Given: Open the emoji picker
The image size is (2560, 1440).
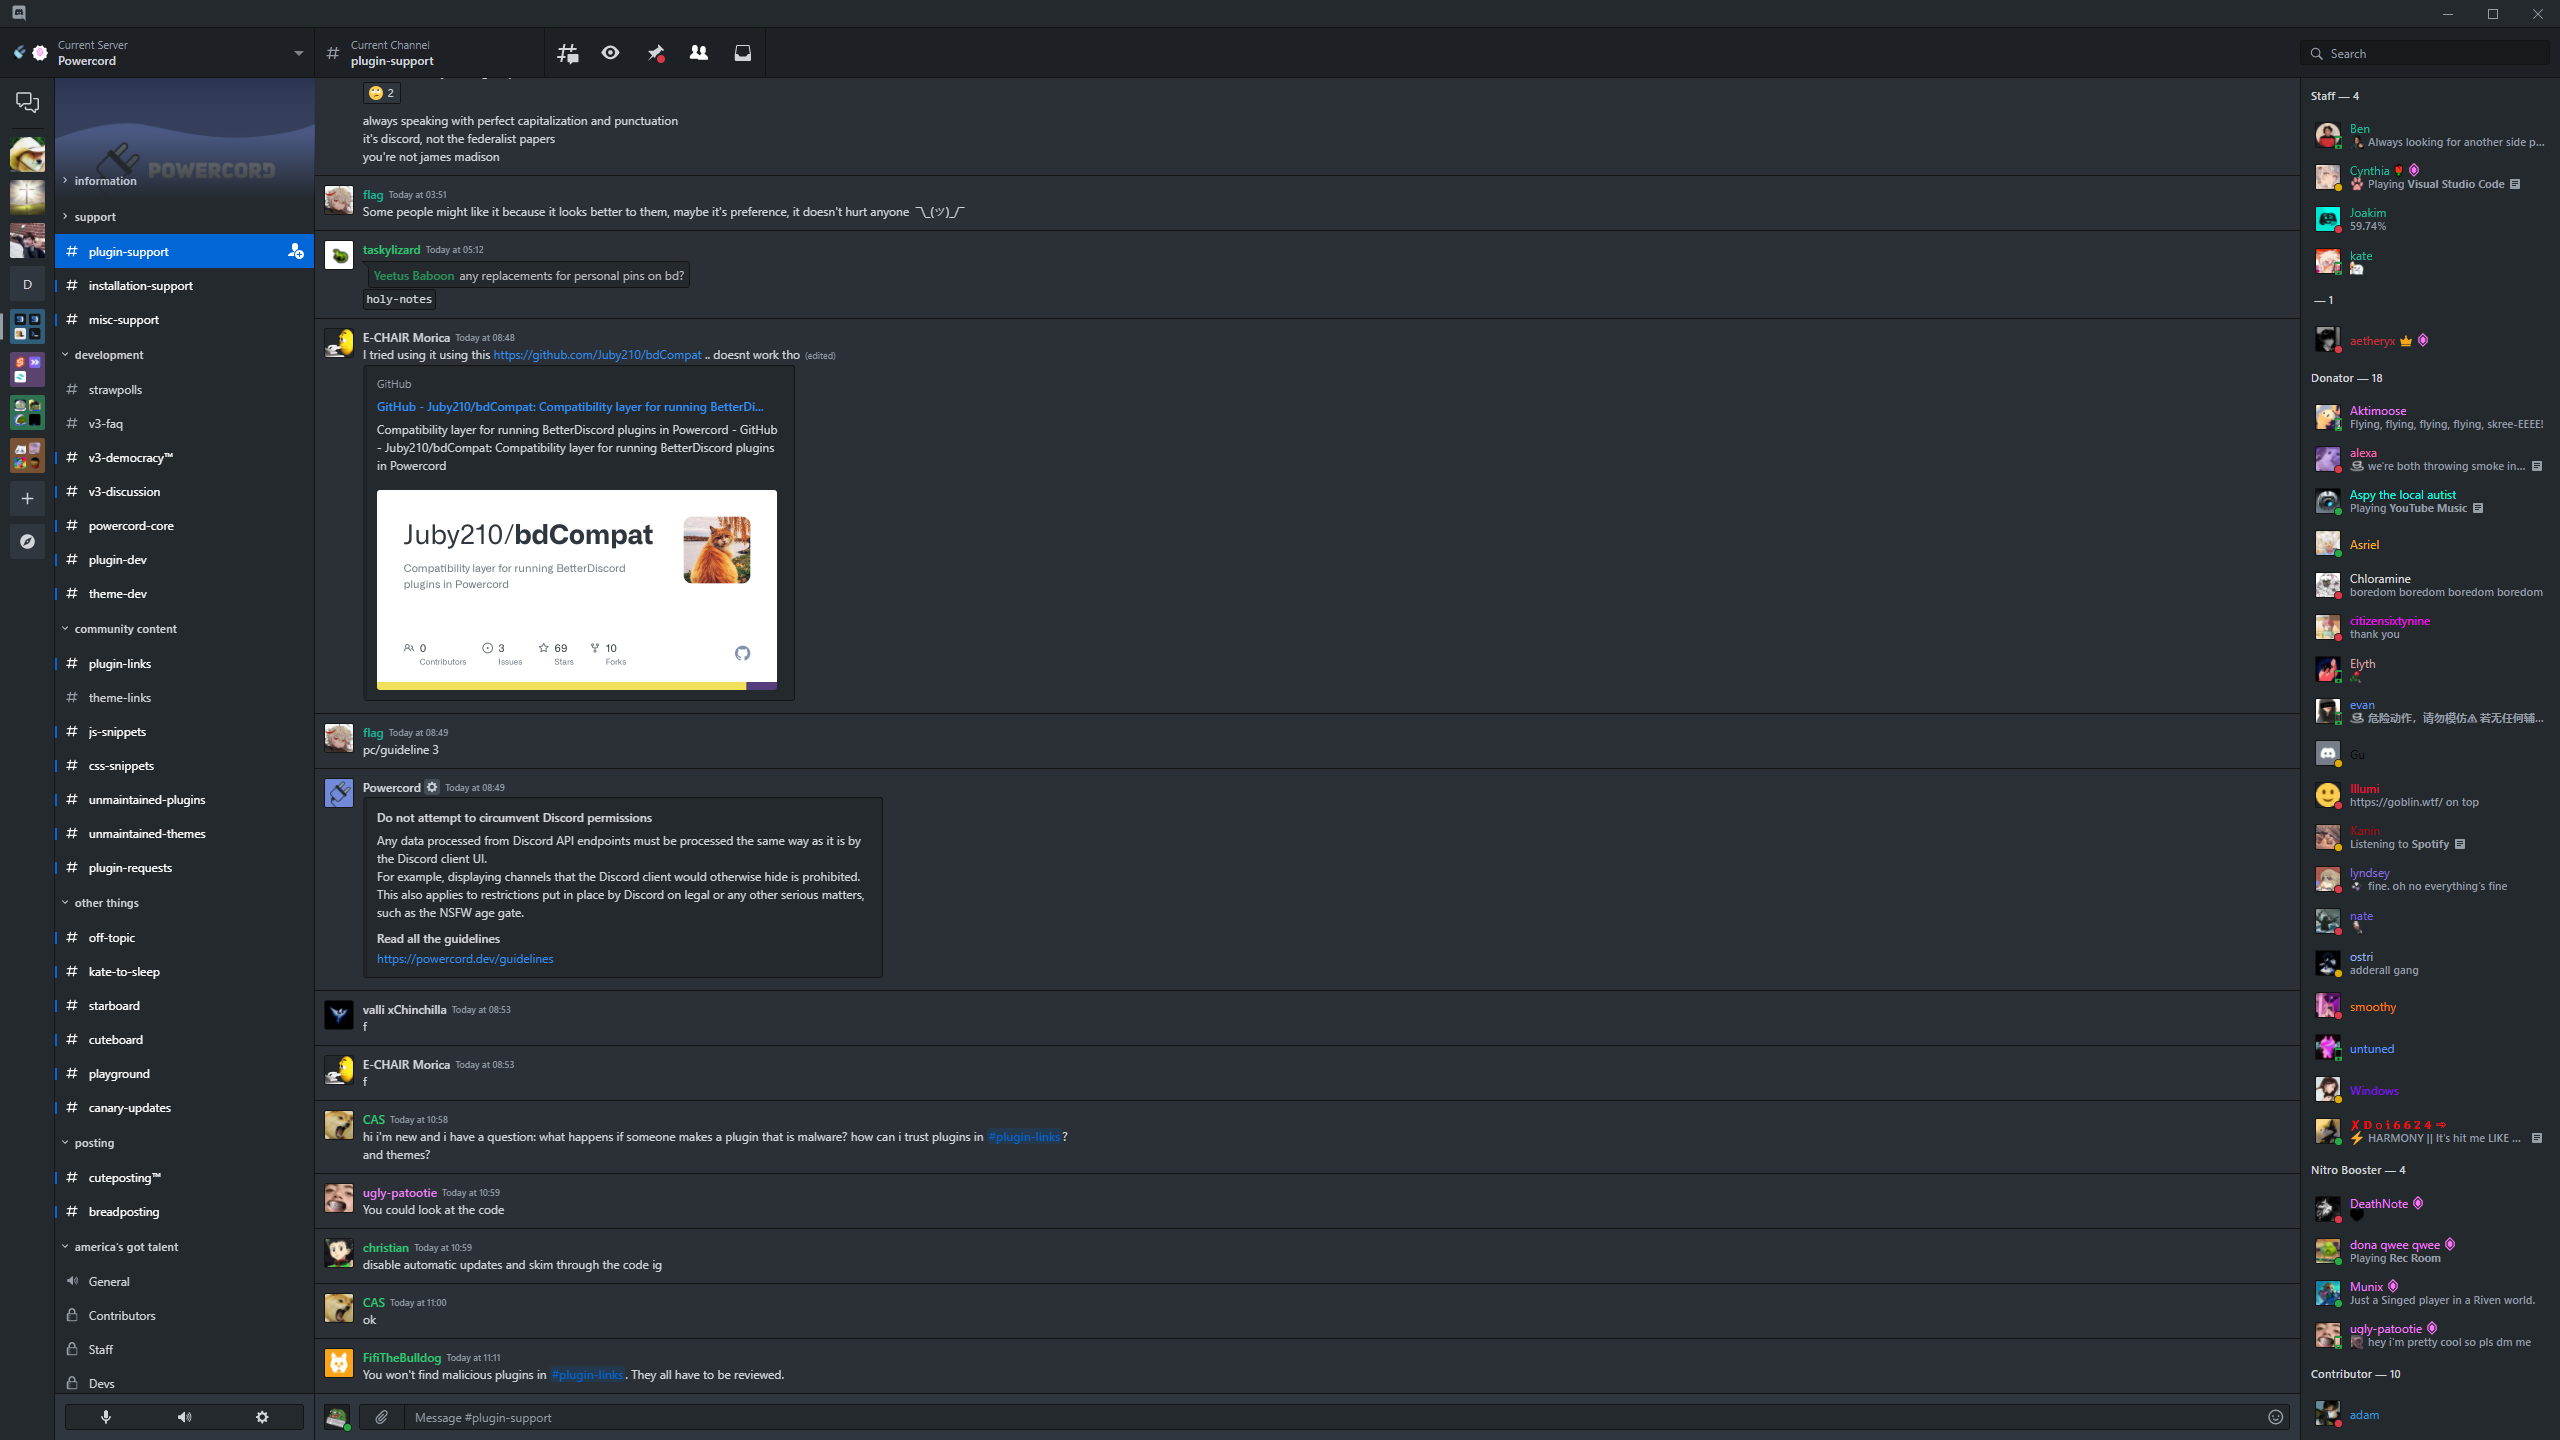Looking at the screenshot, I should [x=2274, y=1416].
